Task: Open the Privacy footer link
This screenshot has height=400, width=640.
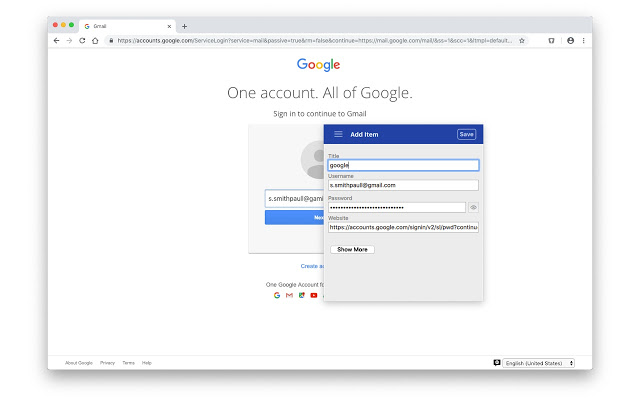Action: [x=107, y=363]
